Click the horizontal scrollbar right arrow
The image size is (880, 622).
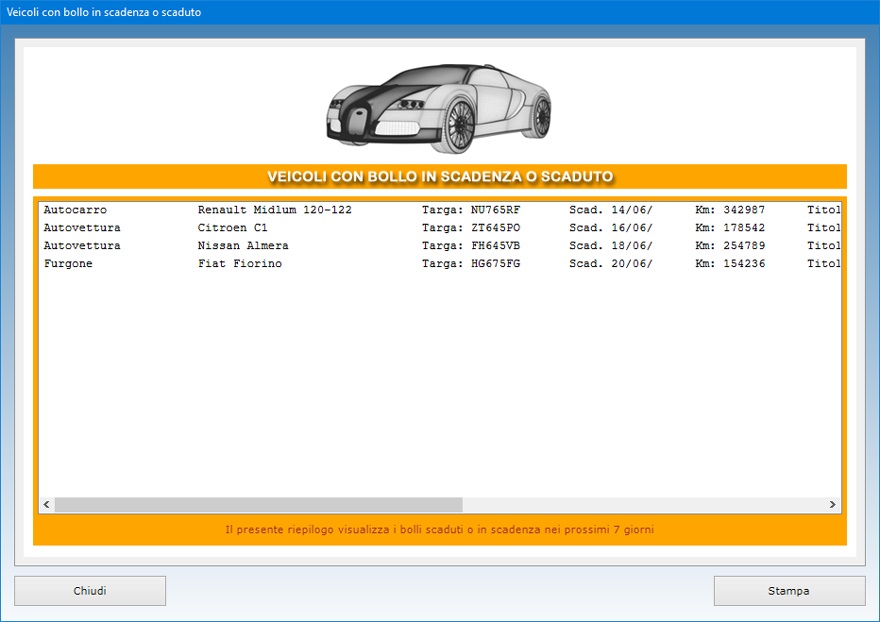coord(832,505)
